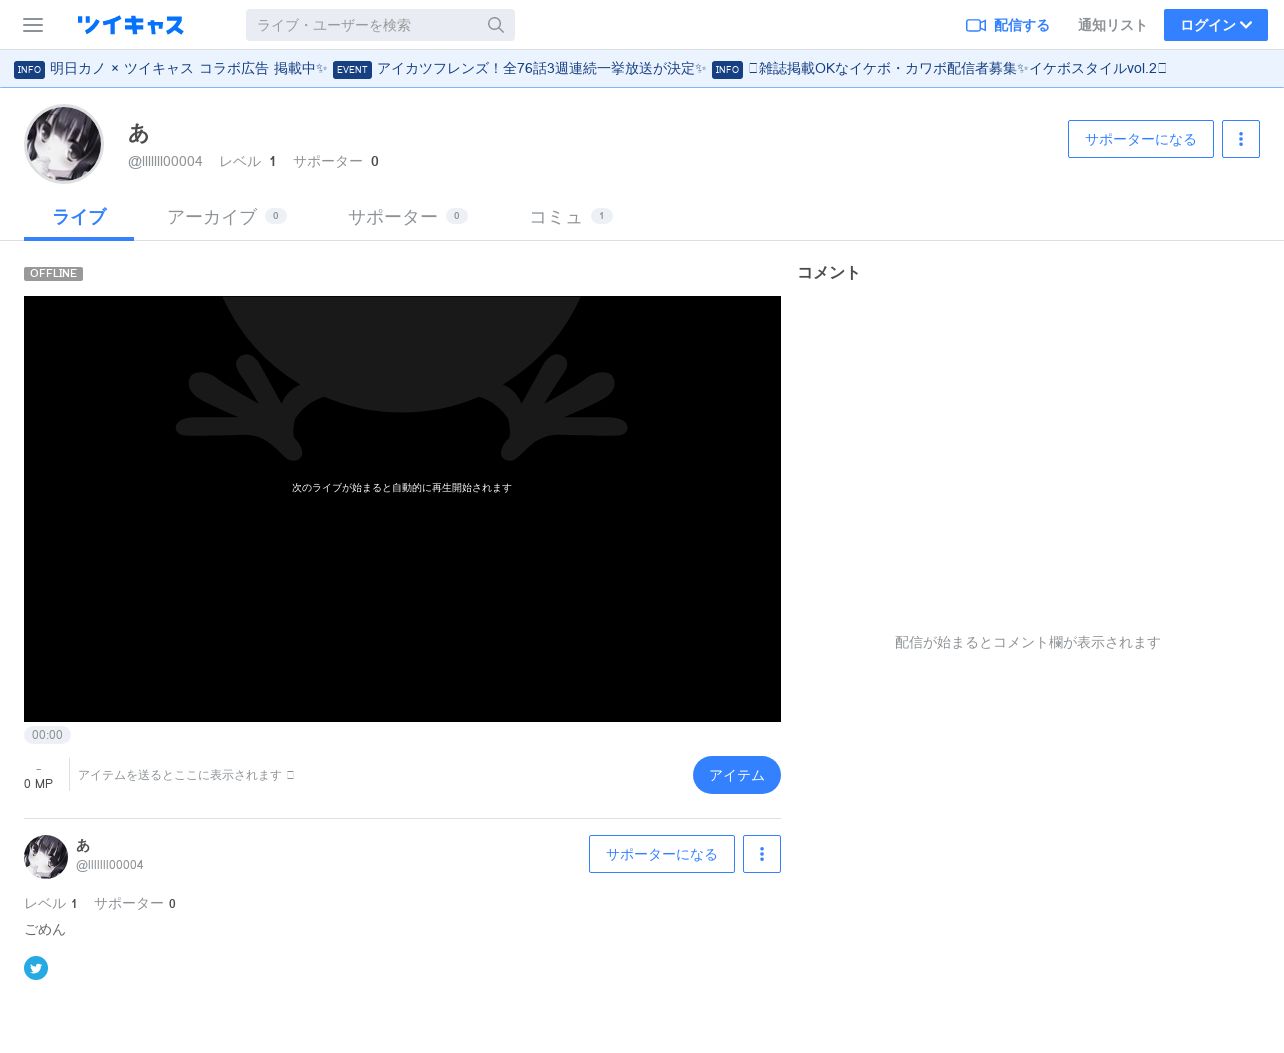Click the ごめん profile description text
Screen dimensions: 1284x1053
(x=45, y=930)
